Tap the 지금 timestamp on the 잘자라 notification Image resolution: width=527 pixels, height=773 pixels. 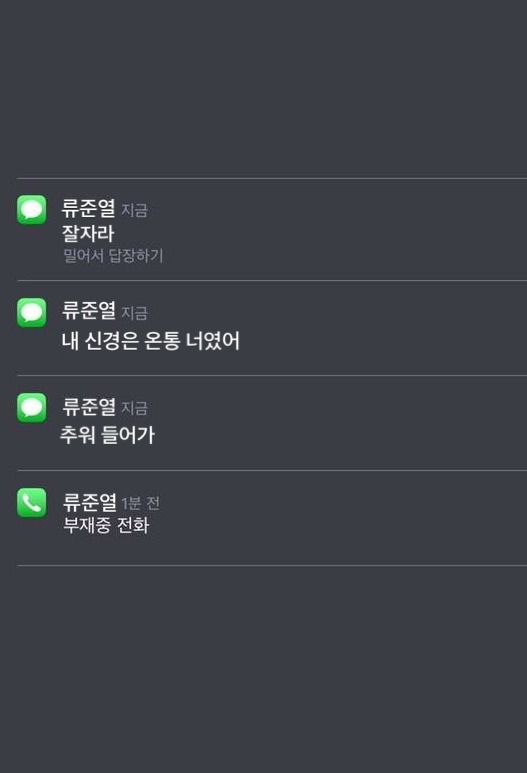(134, 211)
